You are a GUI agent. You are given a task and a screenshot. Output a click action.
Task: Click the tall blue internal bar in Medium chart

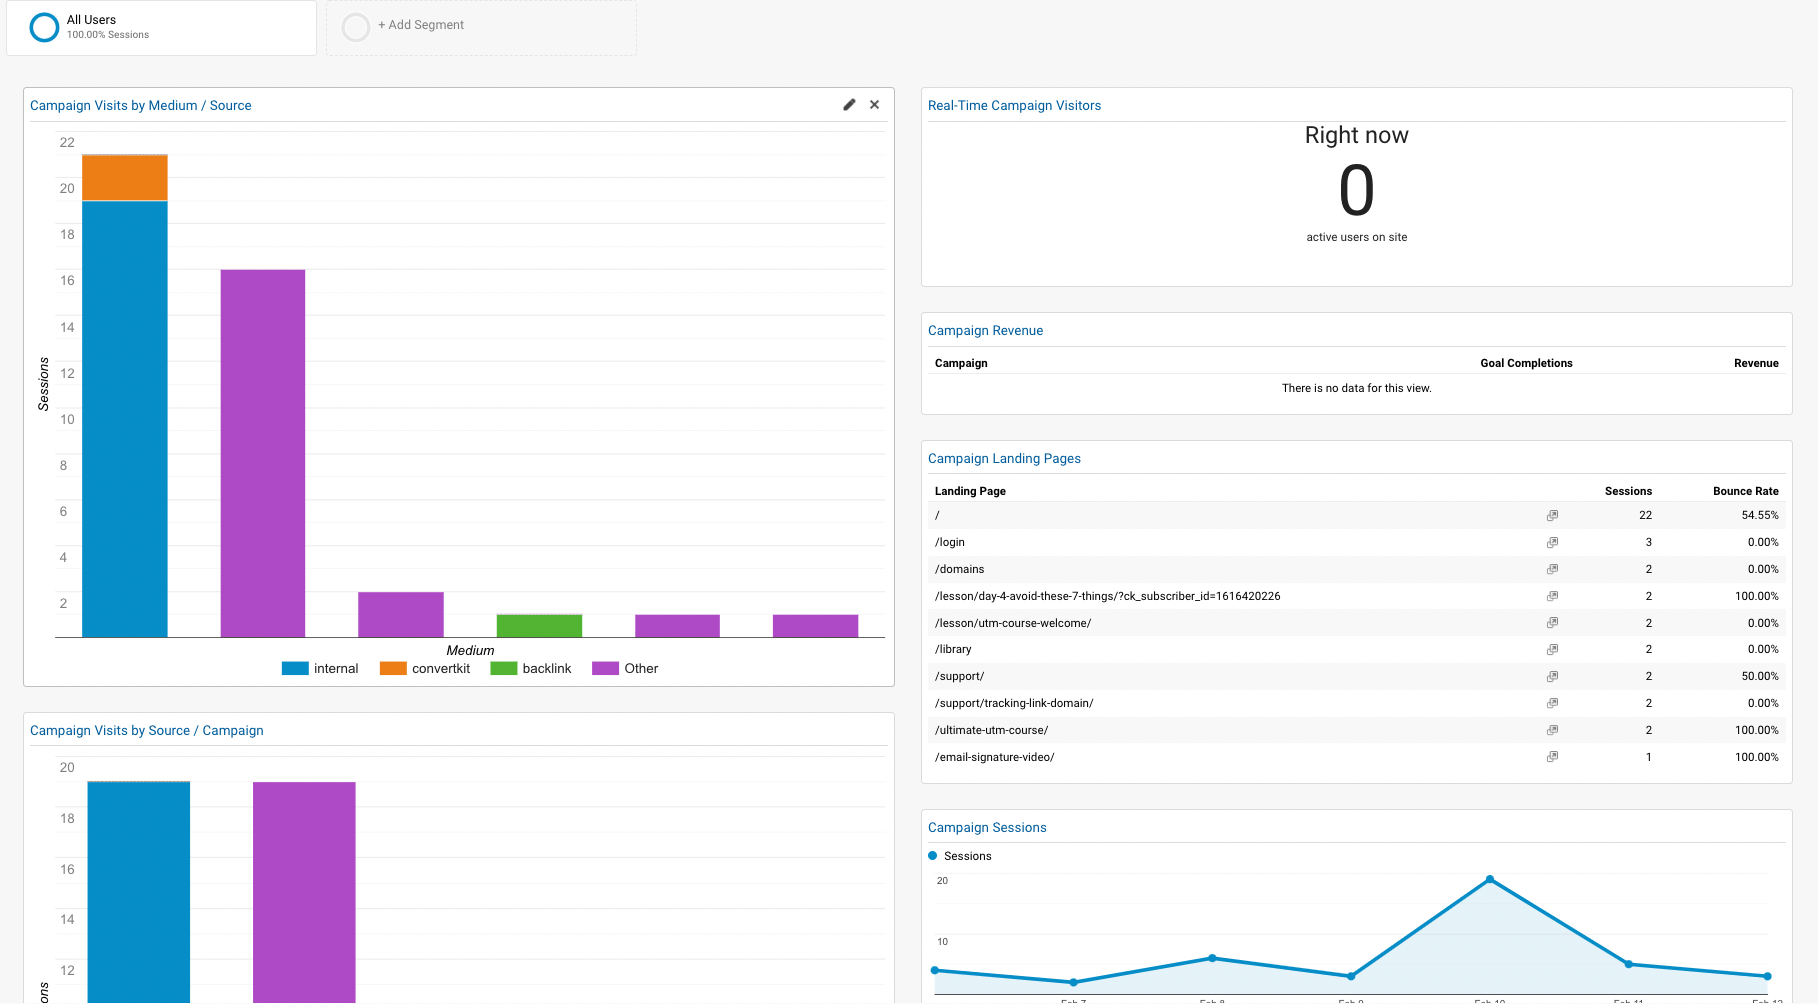pos(125,419)
